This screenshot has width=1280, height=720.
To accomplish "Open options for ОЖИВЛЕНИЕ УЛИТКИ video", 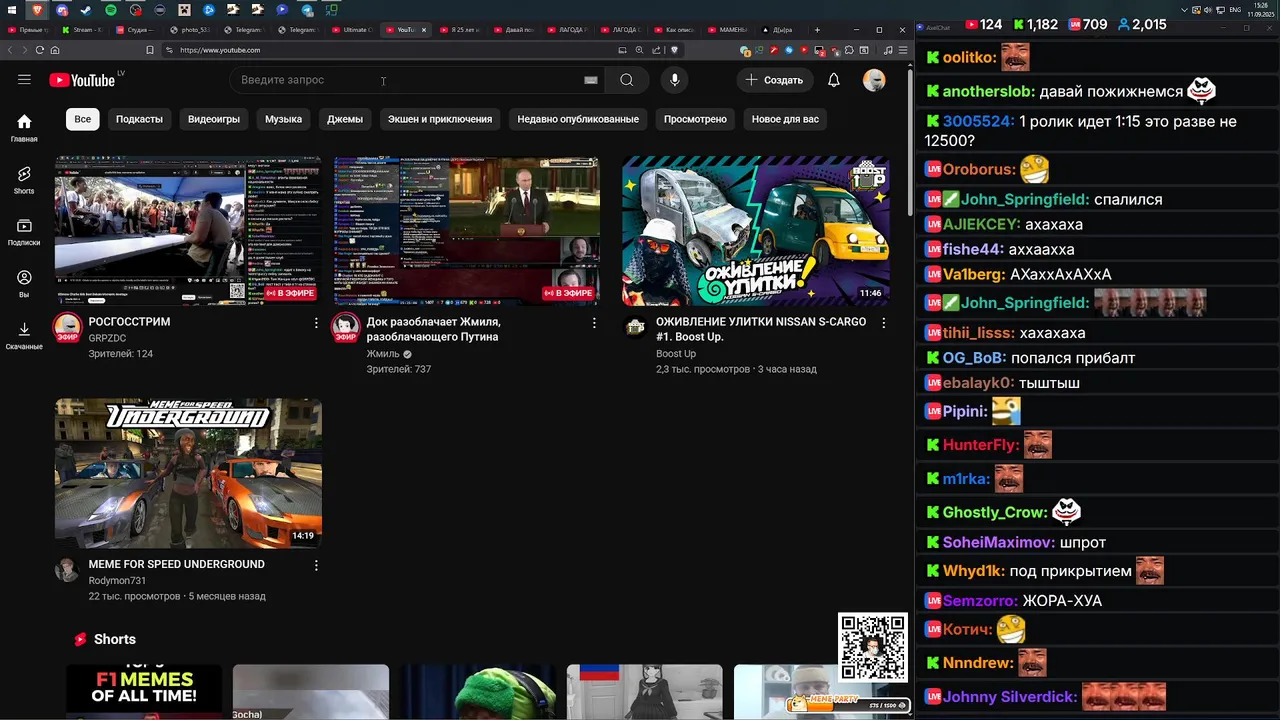I will pyautogui.click(x=883, y=323).
